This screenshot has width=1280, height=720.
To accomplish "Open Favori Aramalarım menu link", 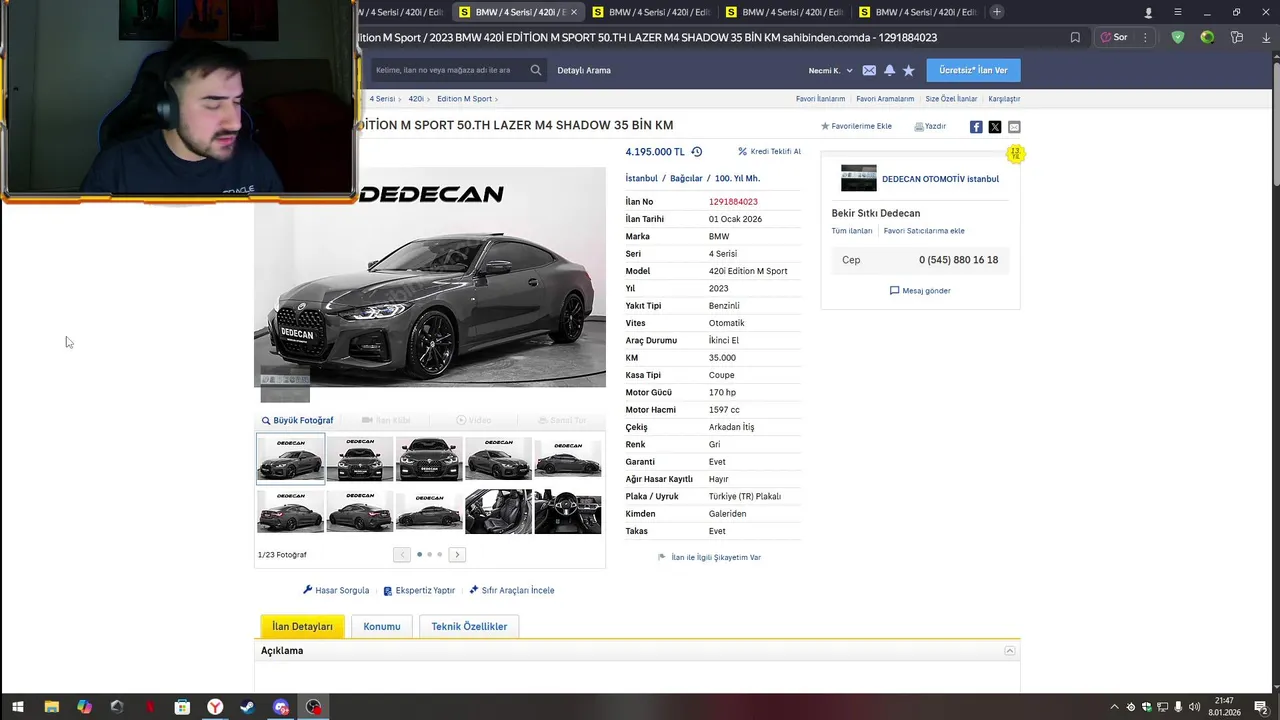I will click(885, 99).
